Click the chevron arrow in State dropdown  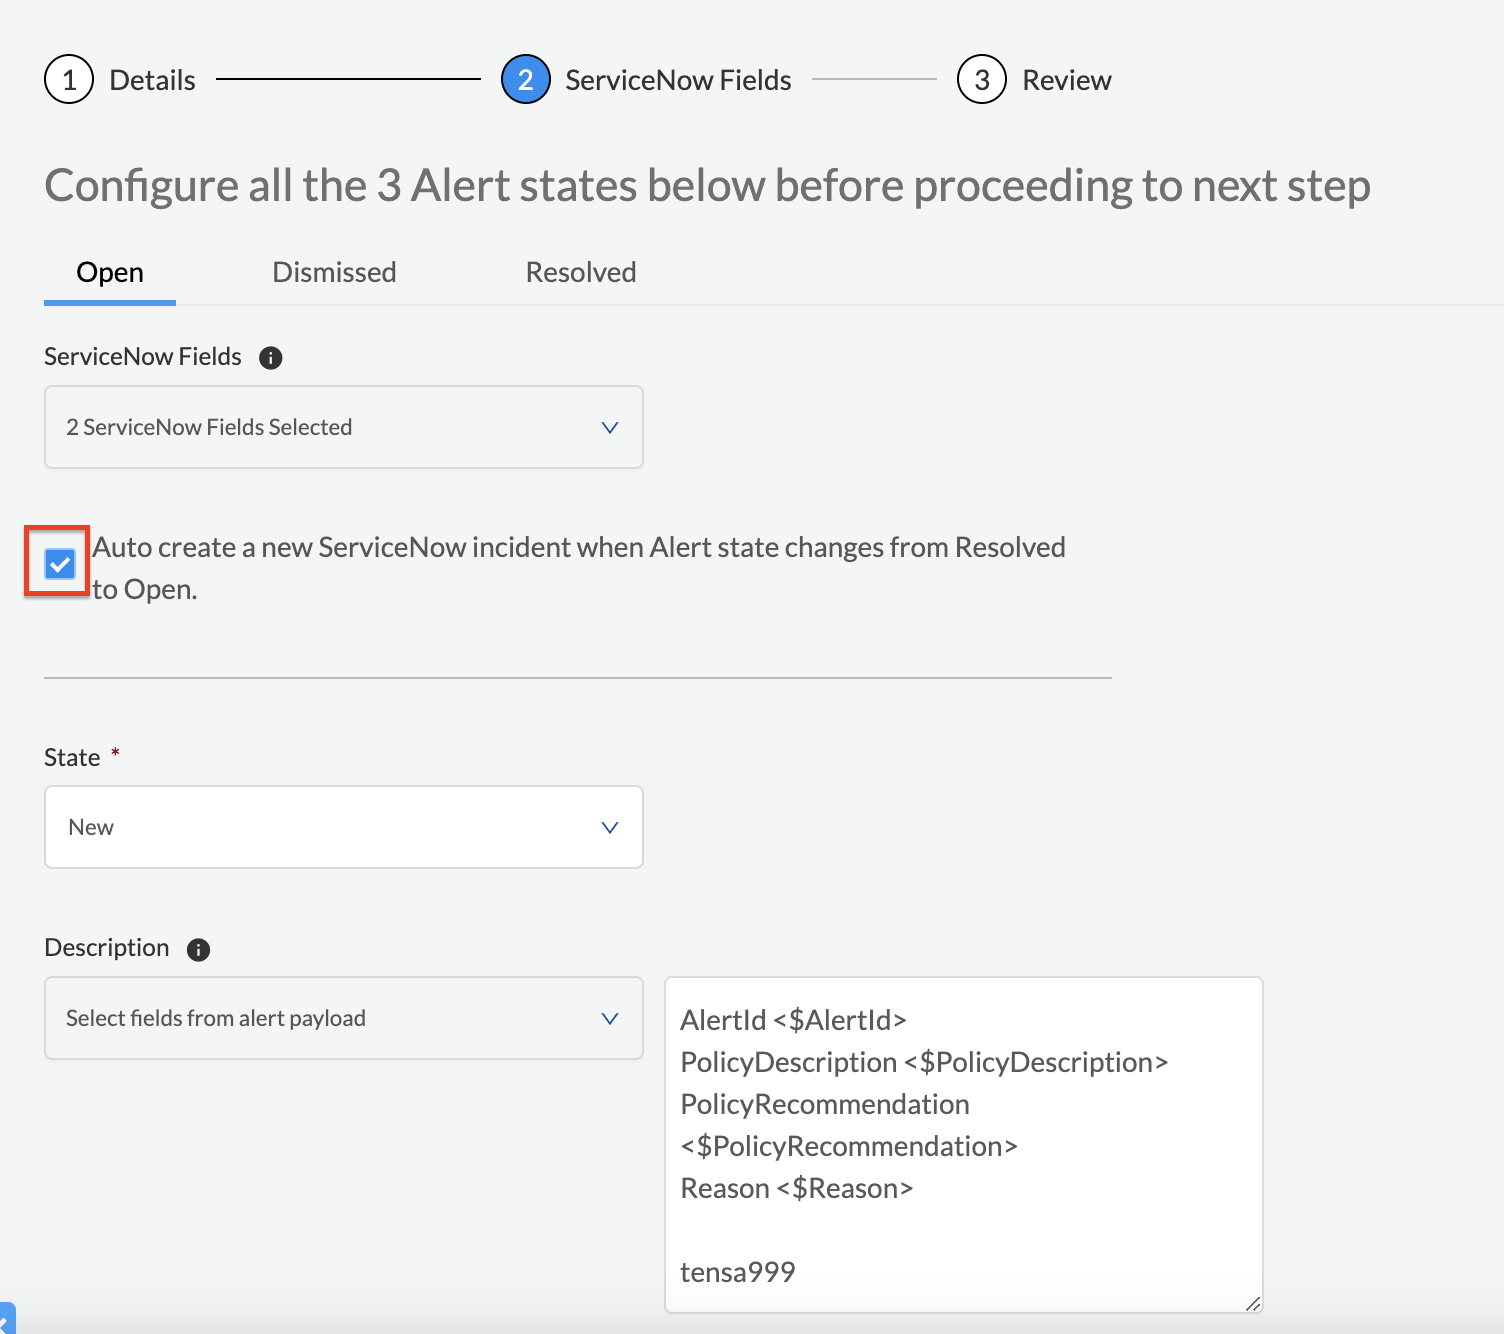[609, 828]
